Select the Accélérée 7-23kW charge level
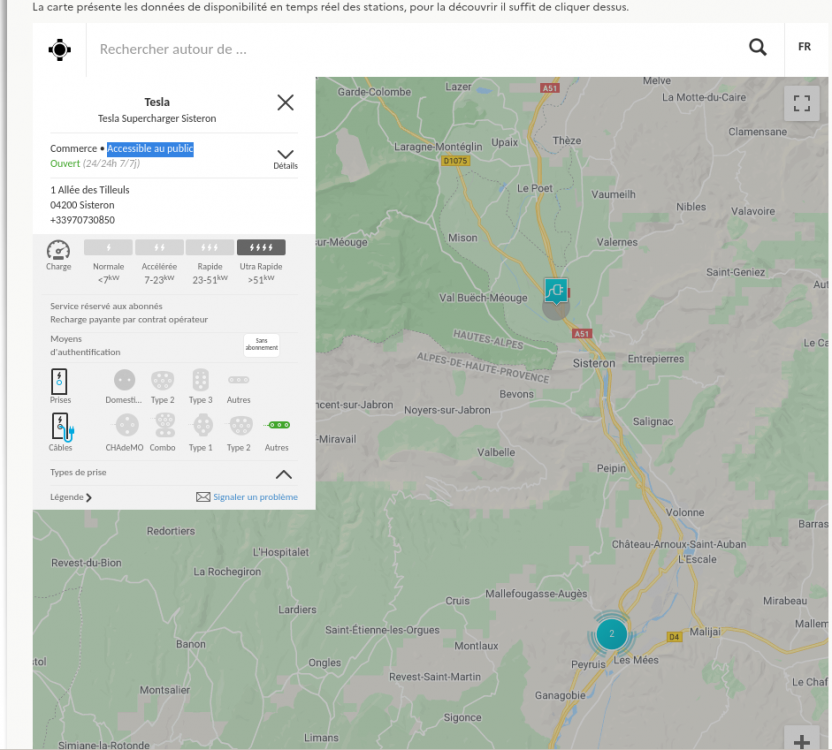Viewport: 832px width, 750px height. coord(159,247)
